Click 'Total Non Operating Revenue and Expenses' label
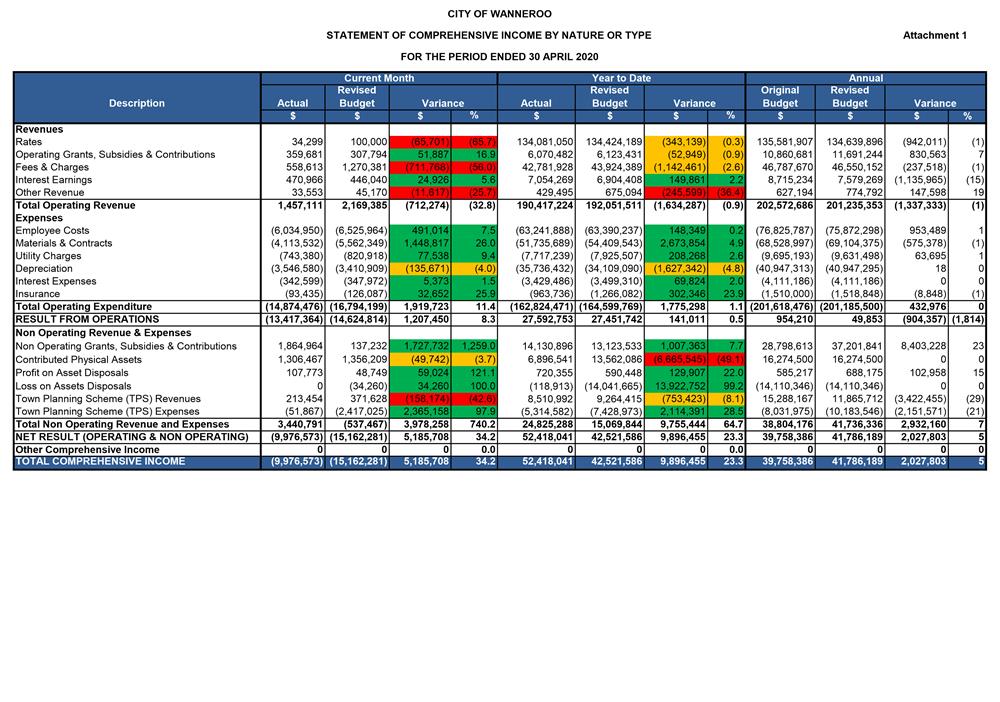The image size is (1000, 702). tap(122, 425)
